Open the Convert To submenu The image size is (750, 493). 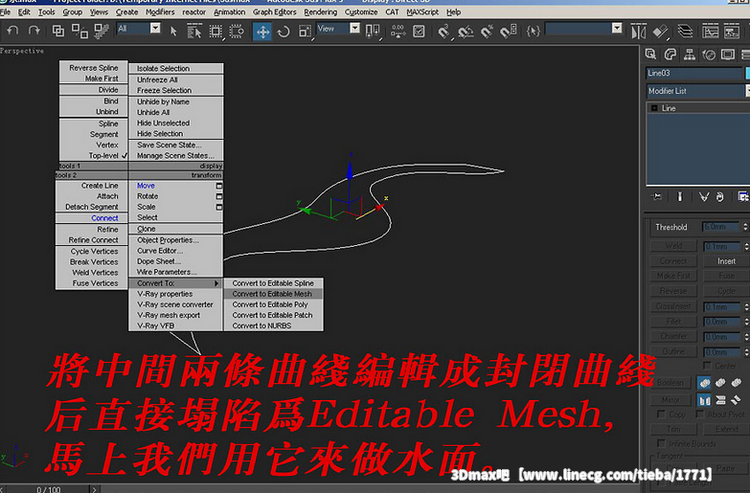(x=175, y=283)
